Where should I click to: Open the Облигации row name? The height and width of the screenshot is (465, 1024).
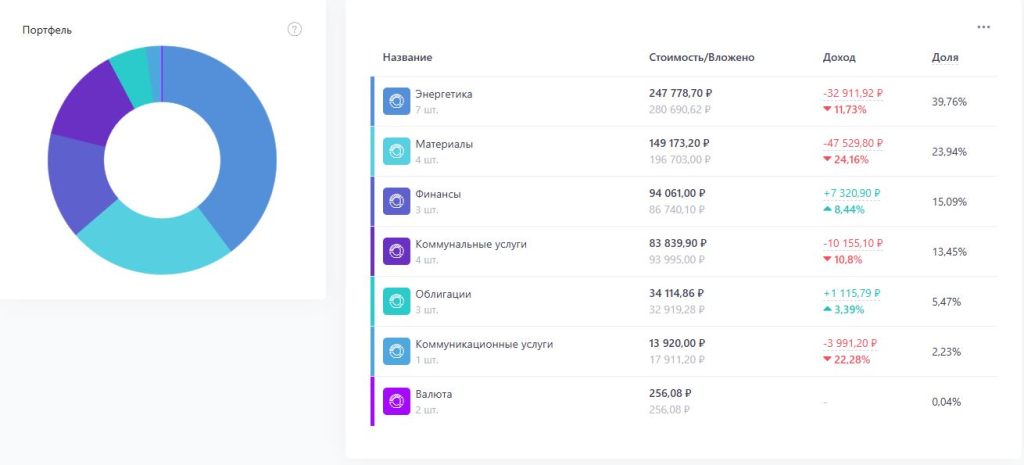click(443, 294)
